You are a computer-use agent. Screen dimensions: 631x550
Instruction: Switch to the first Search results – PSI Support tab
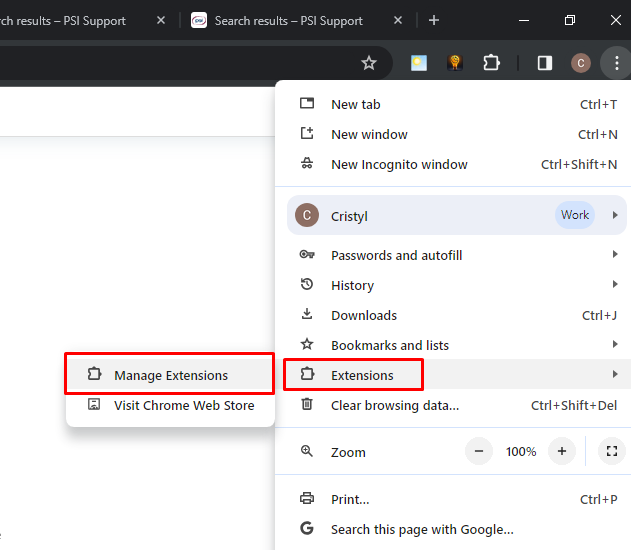pyautogui.click(x=62, y=21)
